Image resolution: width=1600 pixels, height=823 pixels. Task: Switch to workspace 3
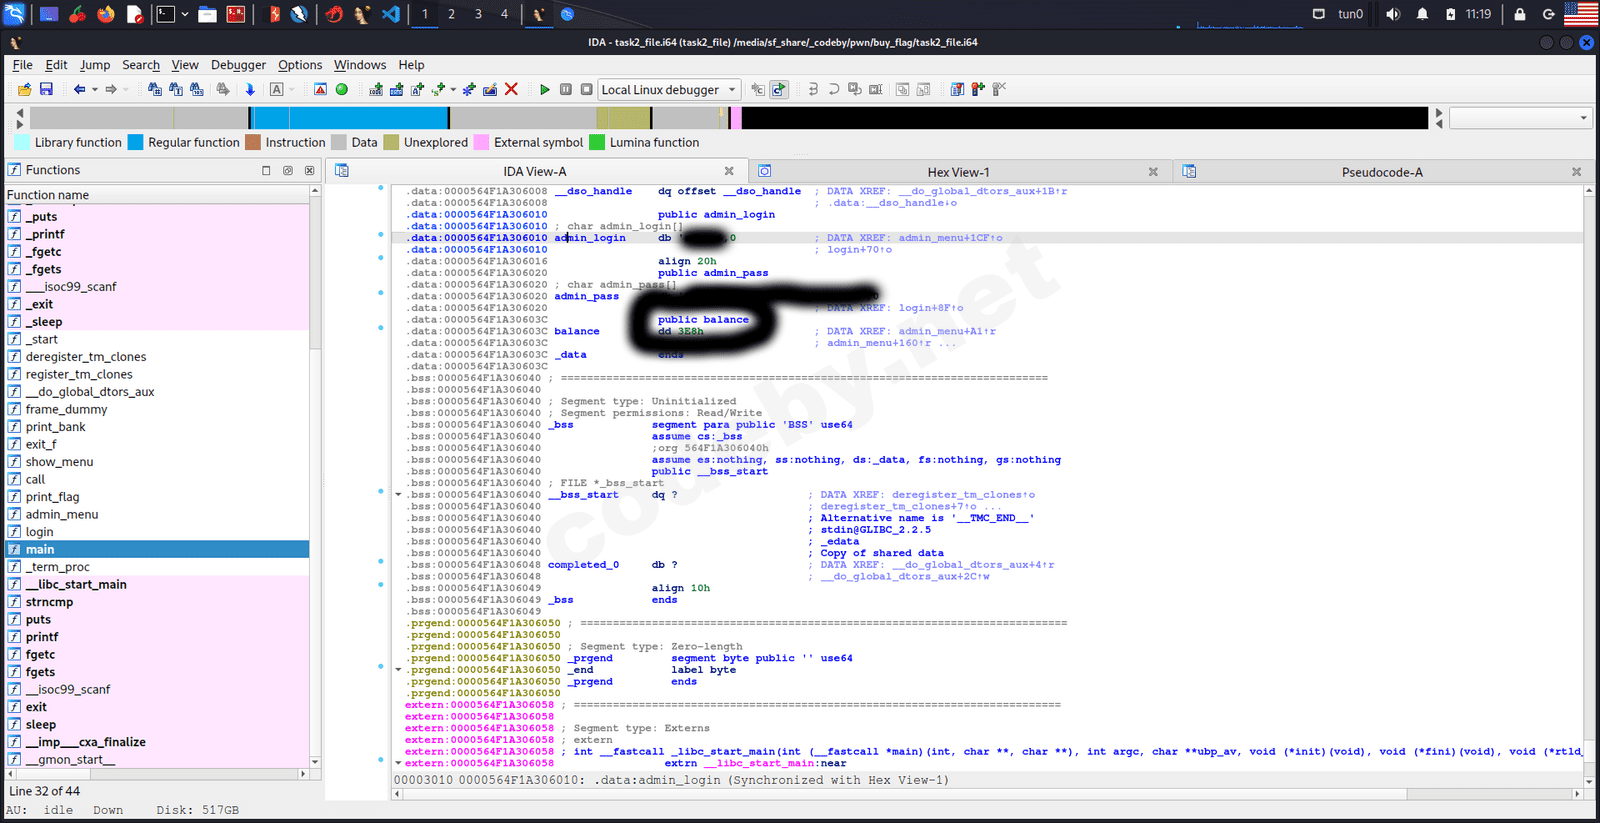coord(478,14)
